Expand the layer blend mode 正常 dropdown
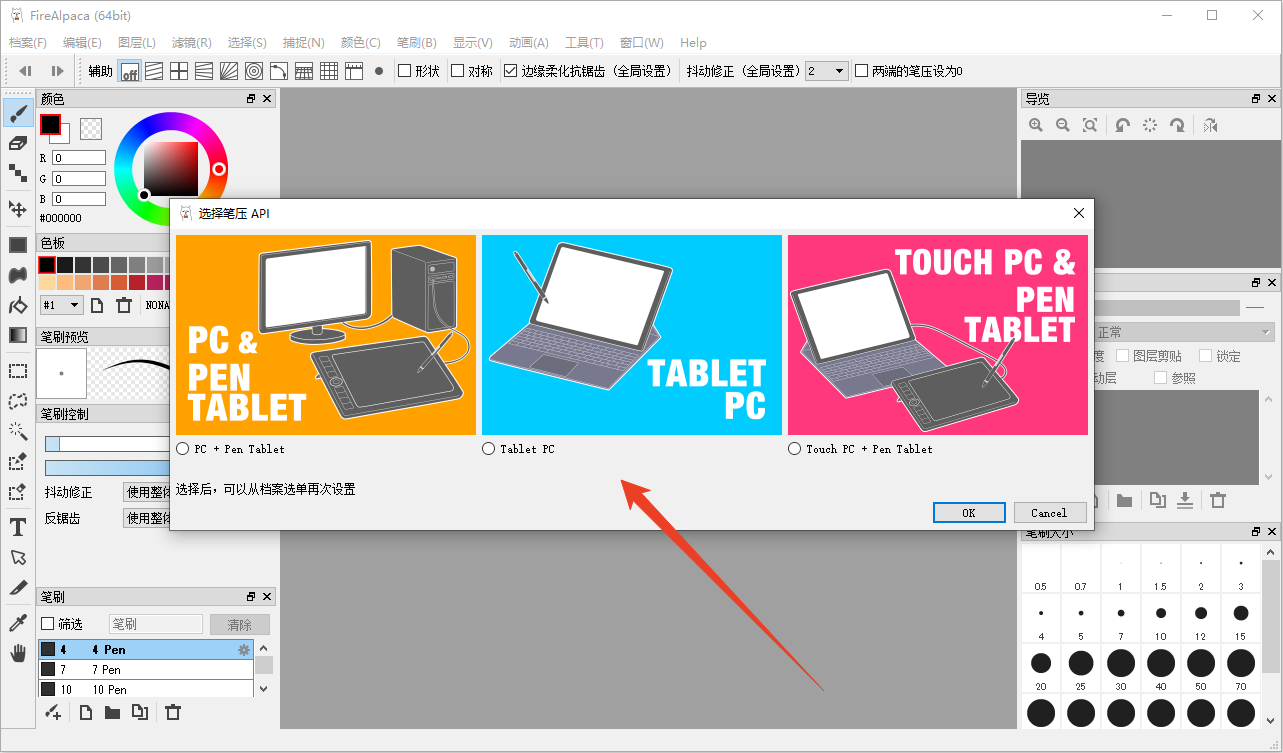 click(1185, 332)
